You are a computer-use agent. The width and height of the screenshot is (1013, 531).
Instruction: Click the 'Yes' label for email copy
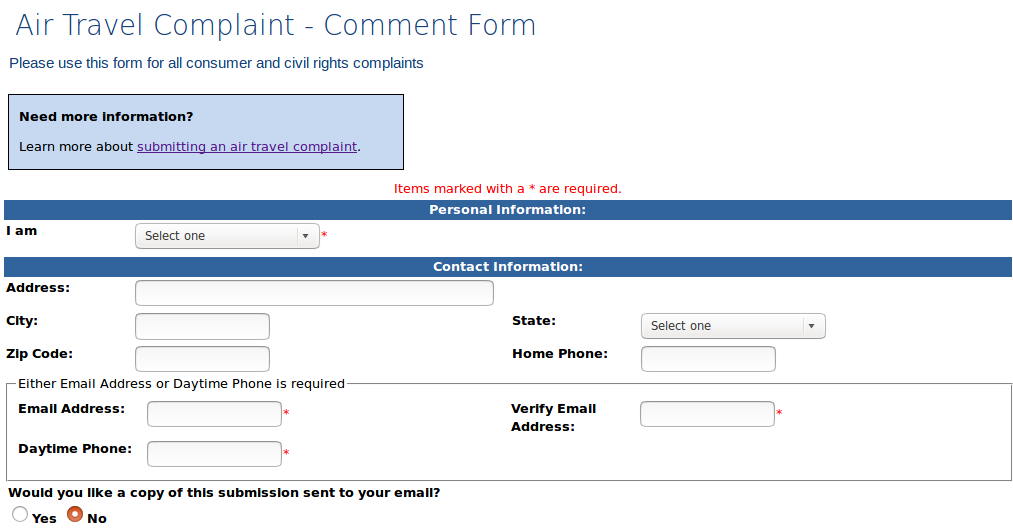[44, 519]
